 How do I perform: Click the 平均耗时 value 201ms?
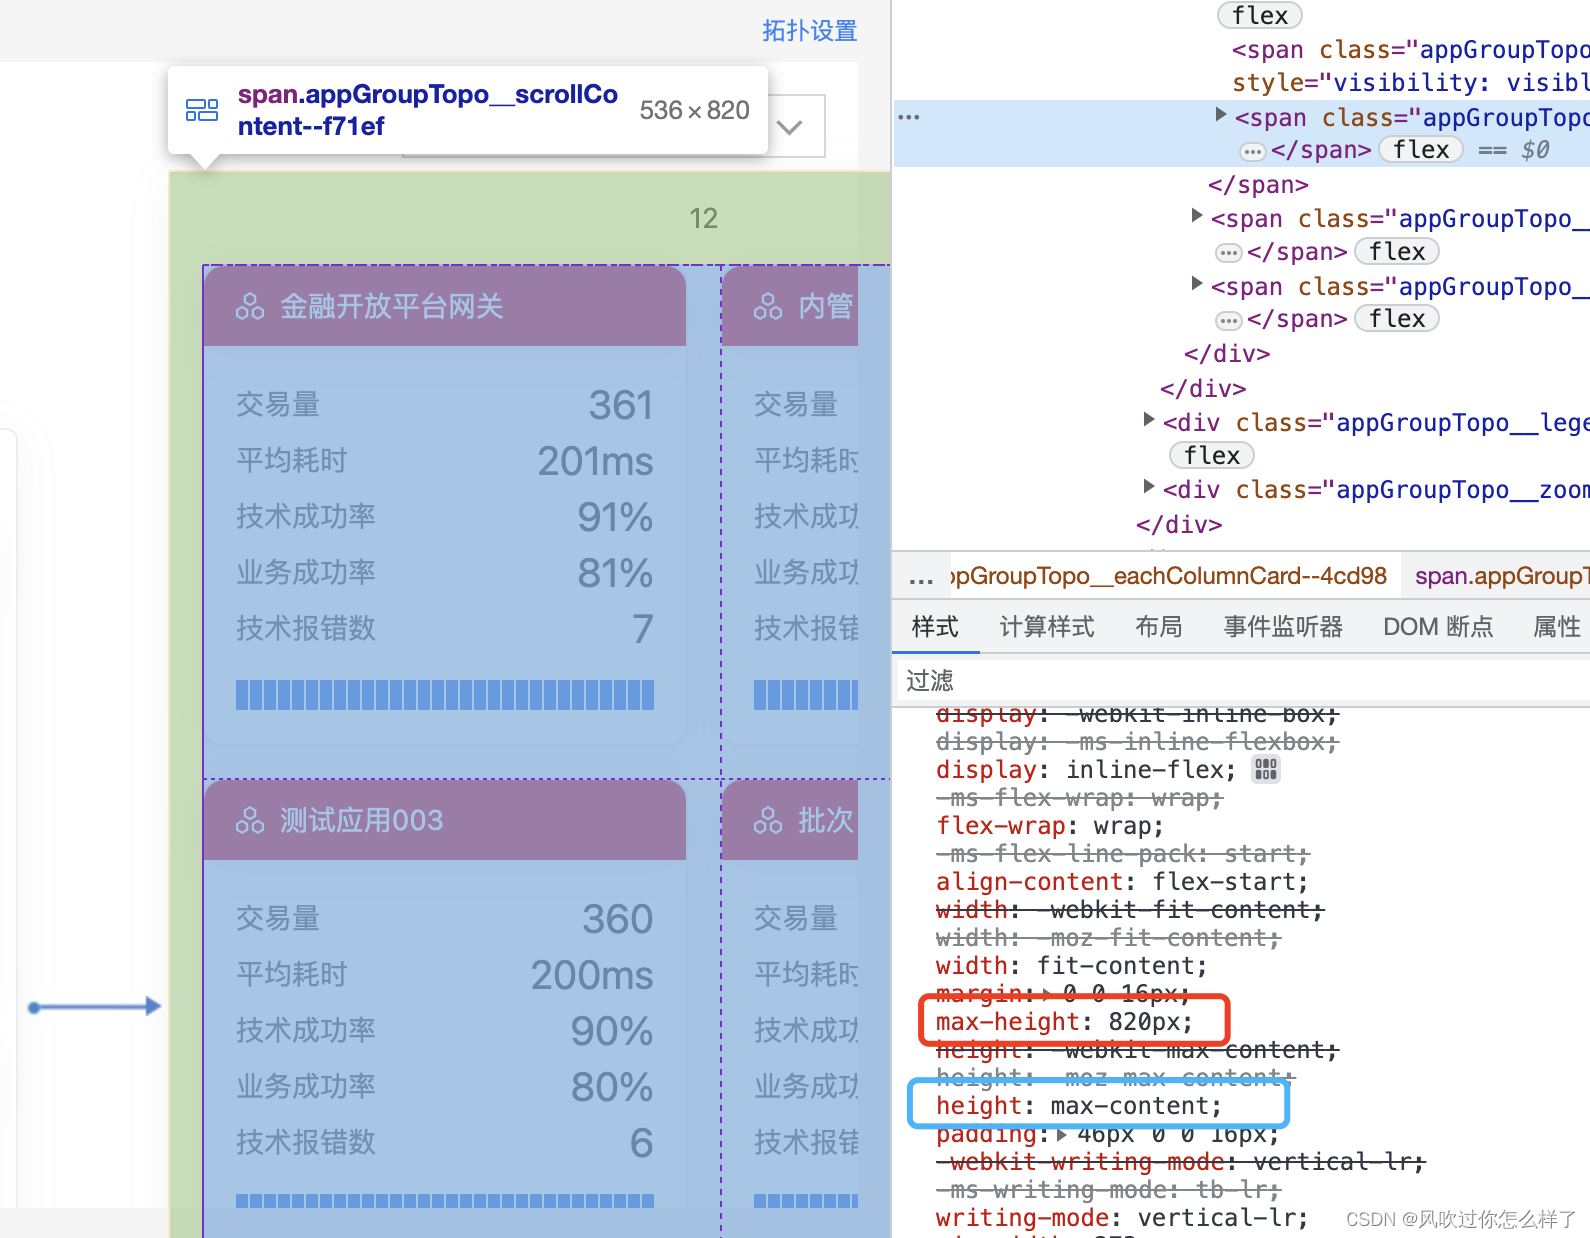[596, 461]
